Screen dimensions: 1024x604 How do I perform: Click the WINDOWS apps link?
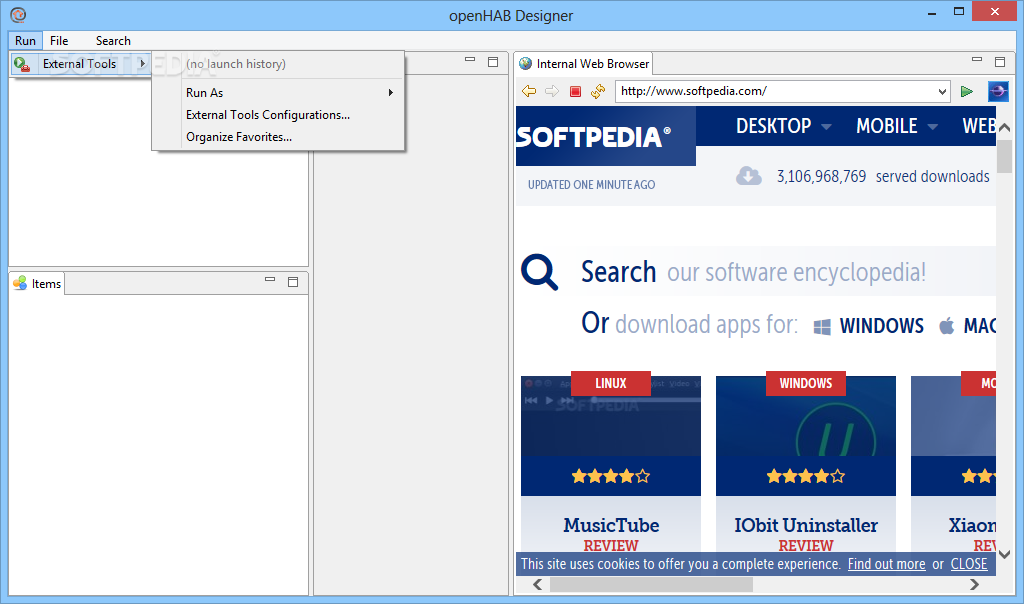click(882, 326)
